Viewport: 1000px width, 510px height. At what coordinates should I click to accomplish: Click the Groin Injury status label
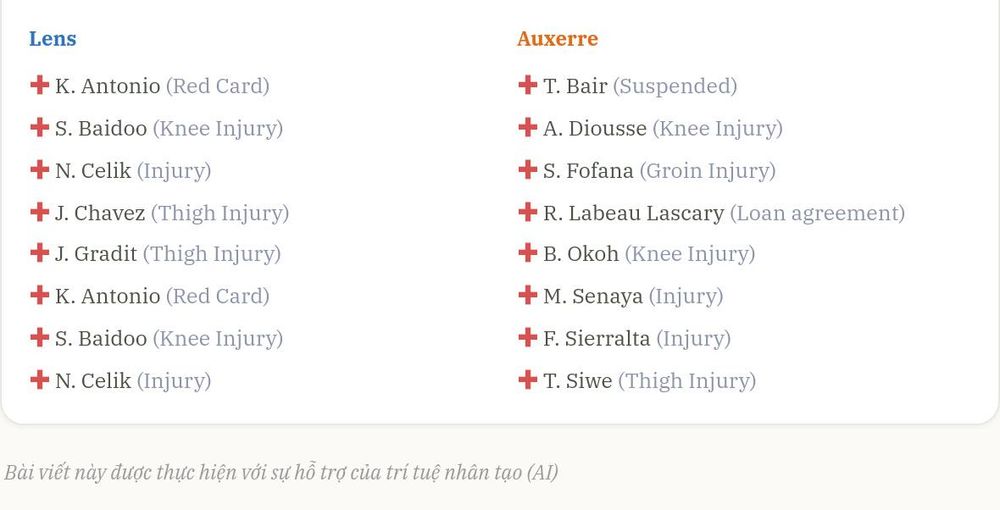708,171
